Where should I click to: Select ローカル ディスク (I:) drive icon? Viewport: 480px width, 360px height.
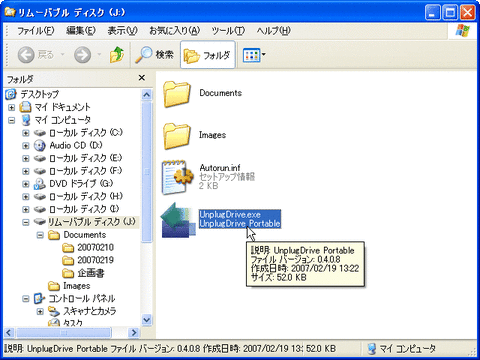pos(40,209)
